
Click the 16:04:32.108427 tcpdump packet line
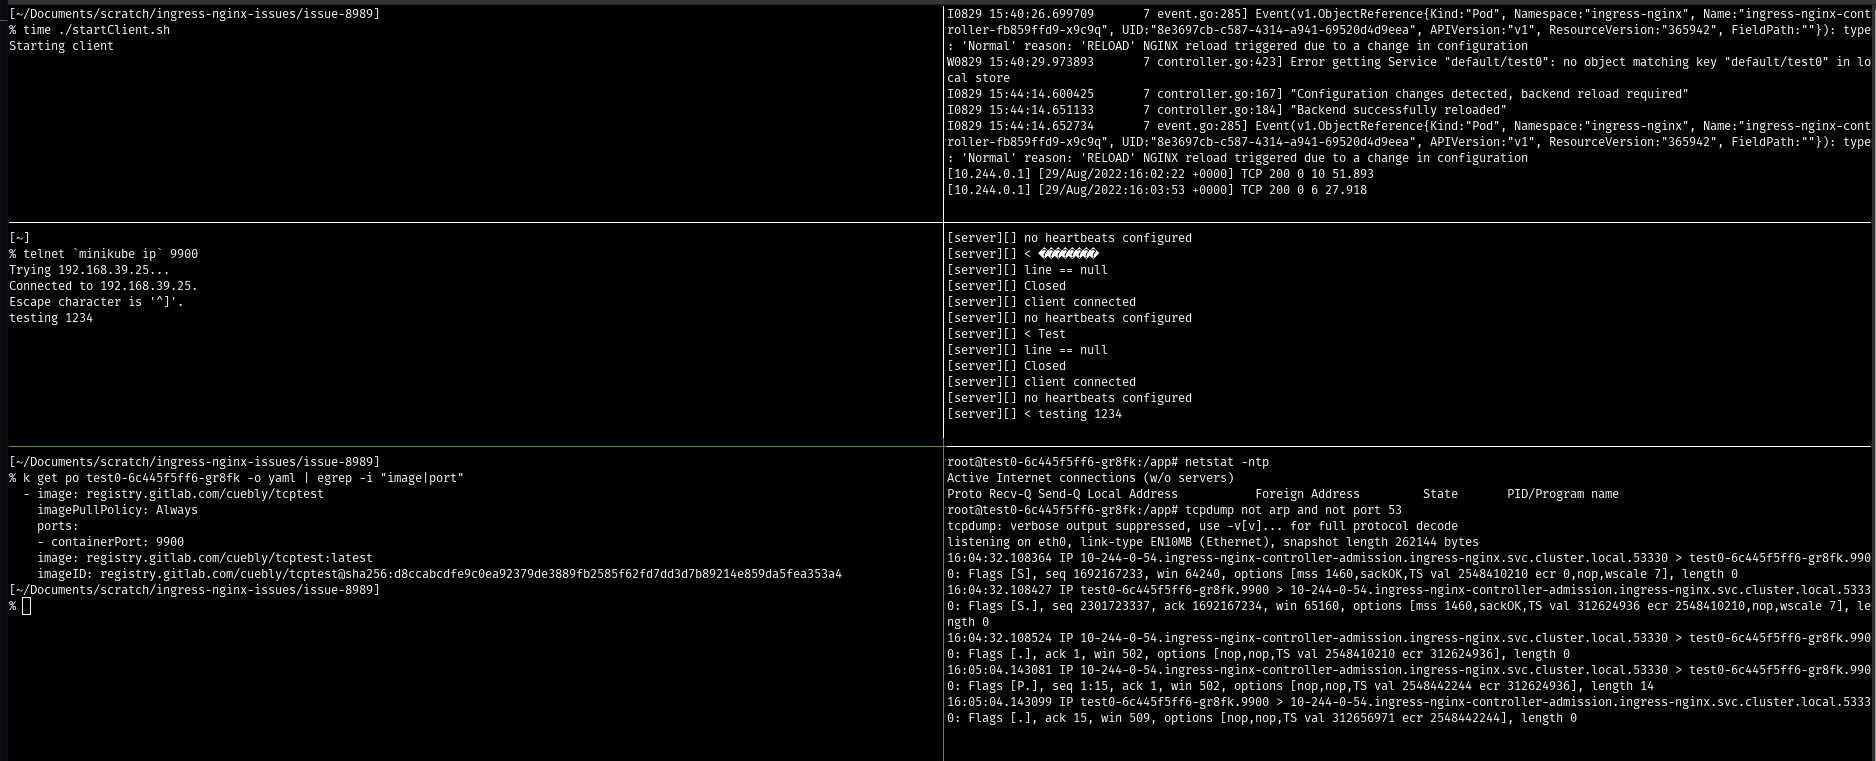[x=1409, y=606]
